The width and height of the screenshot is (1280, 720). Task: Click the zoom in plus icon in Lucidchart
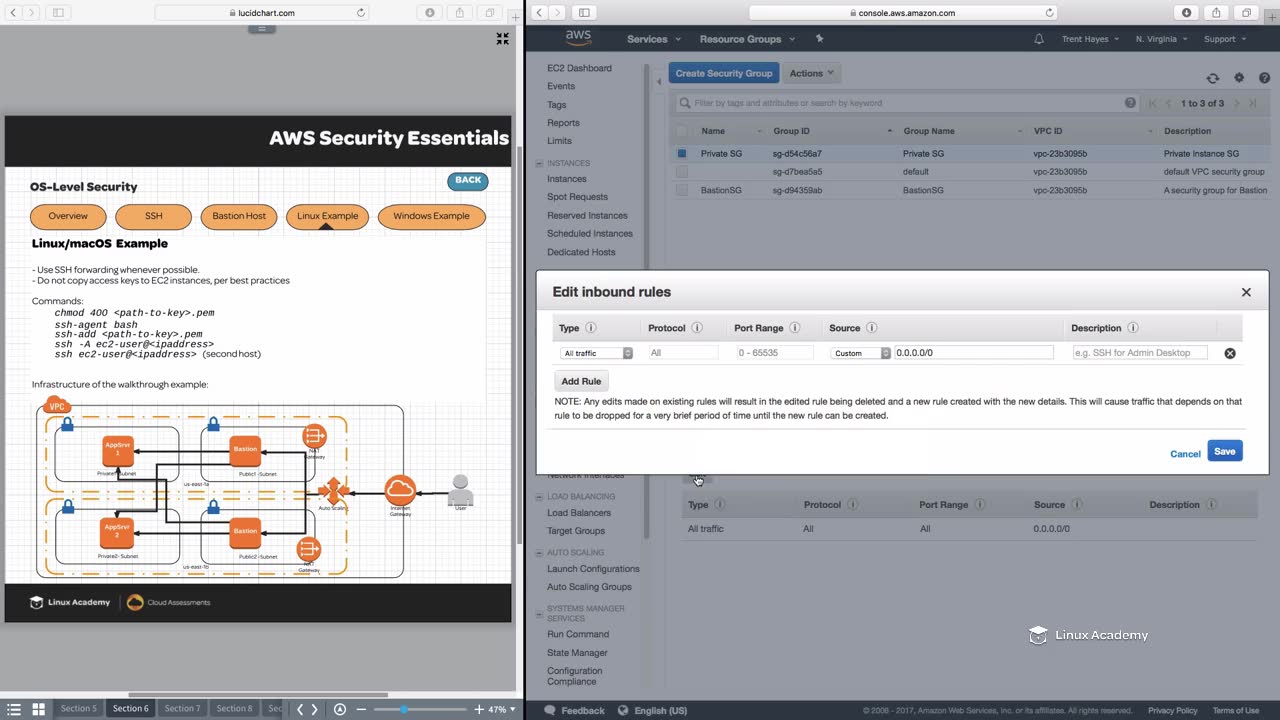(478, 709)
